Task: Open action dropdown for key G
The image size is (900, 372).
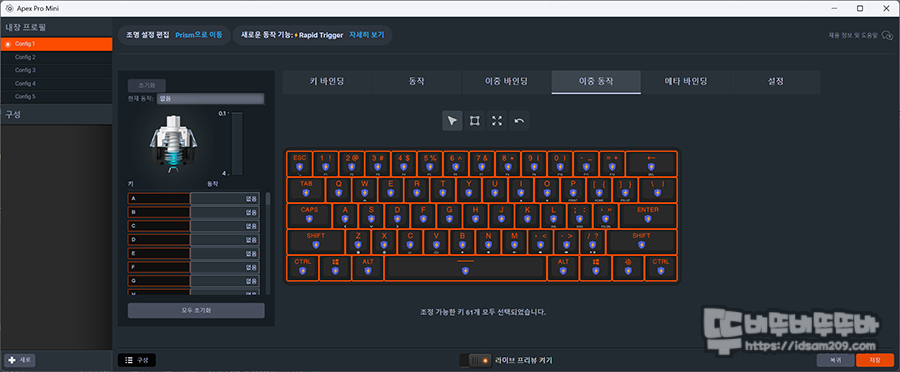Action: [x=225, y=281]
